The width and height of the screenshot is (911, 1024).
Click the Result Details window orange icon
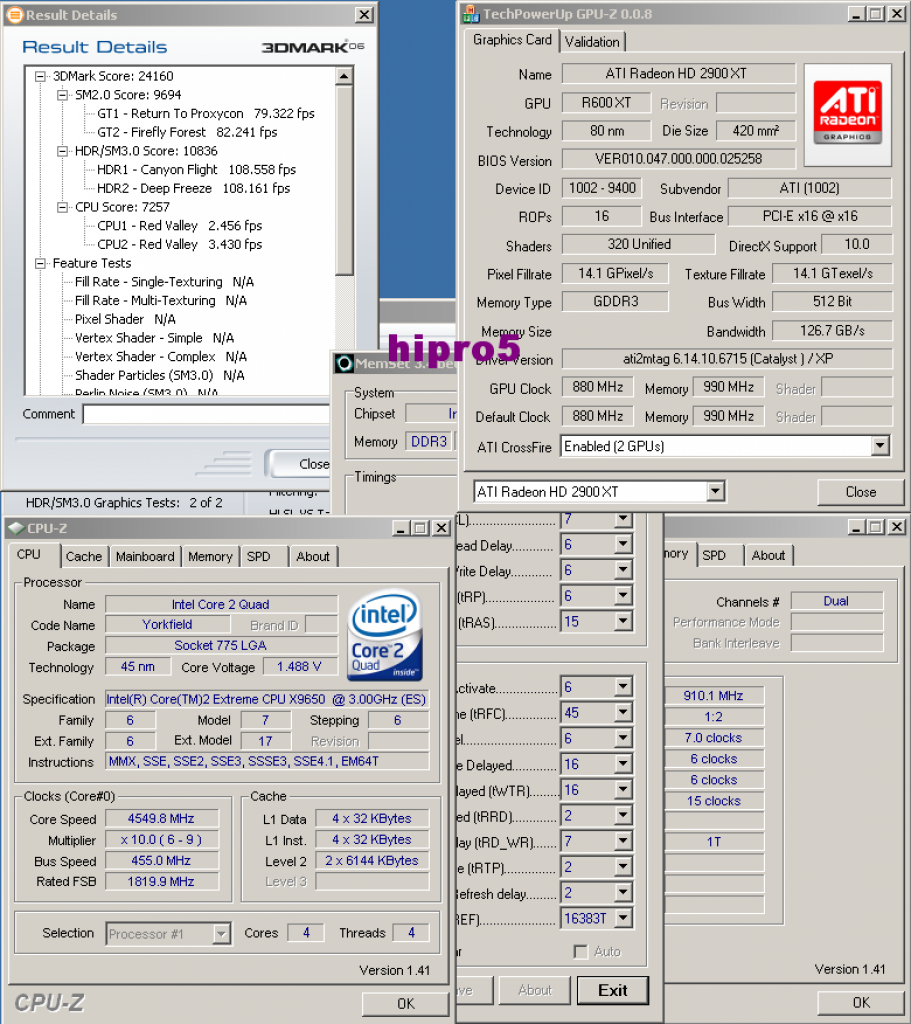[14, 15]
